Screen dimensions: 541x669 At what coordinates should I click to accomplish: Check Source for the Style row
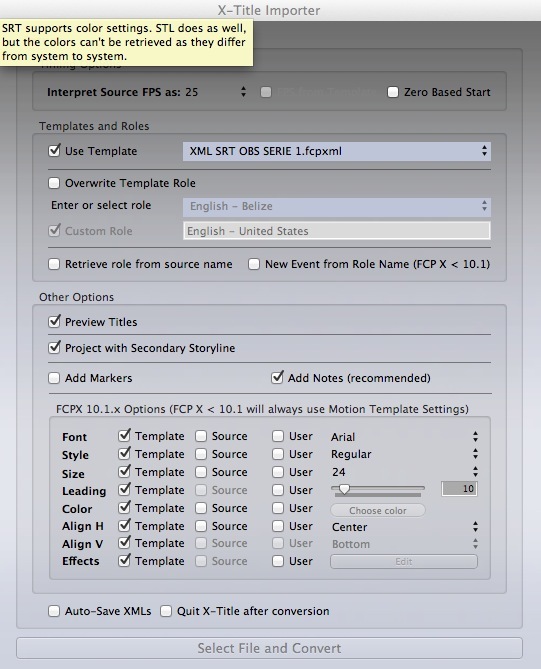click(x=201, y=454)
